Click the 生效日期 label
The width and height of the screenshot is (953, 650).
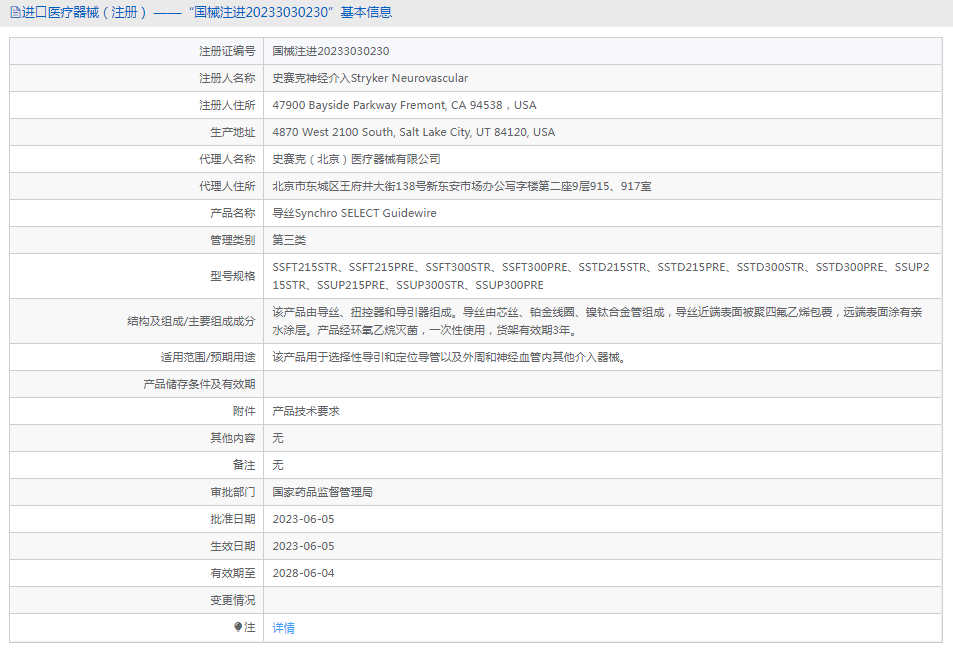pyautogui.click(x=233, y=546)
